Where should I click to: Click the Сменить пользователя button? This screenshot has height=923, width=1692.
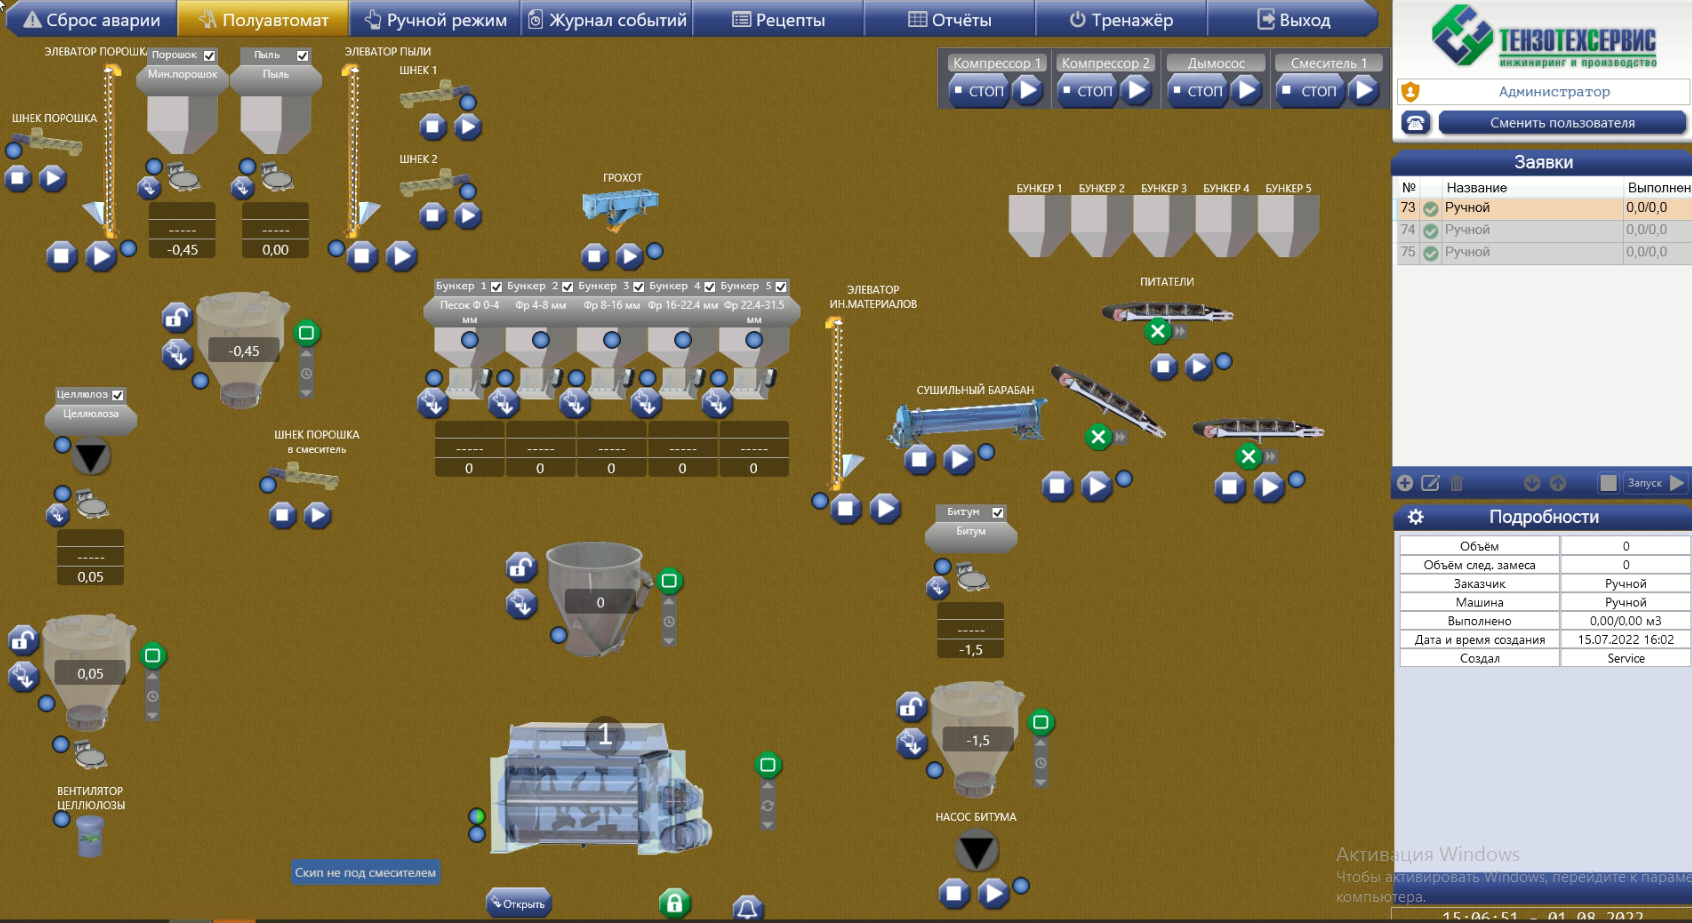pos(1562,123)
